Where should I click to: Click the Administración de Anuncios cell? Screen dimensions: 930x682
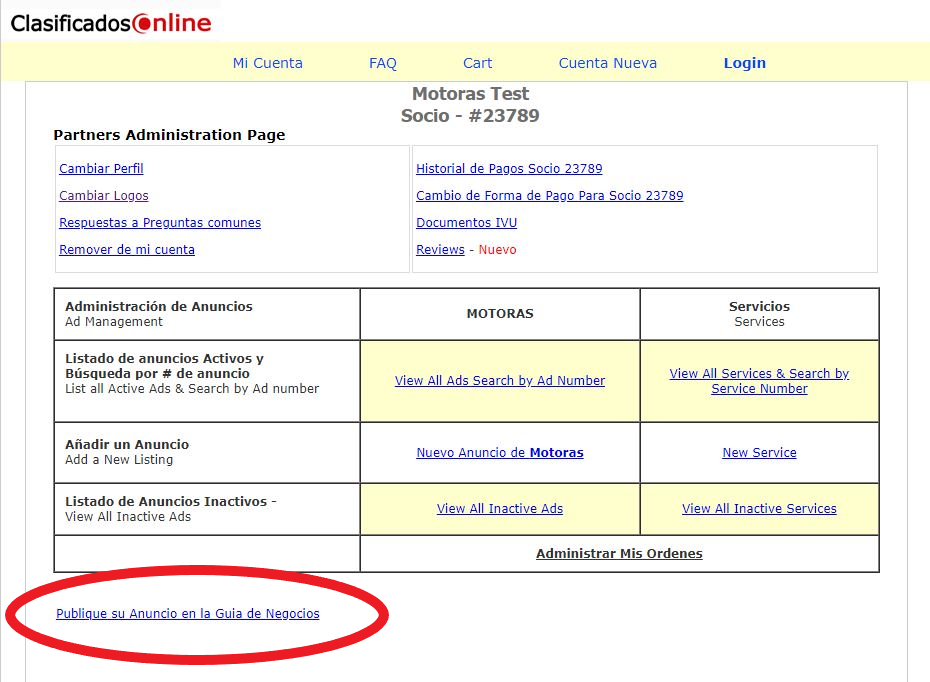pyautogui.click(x=207, y=314)
